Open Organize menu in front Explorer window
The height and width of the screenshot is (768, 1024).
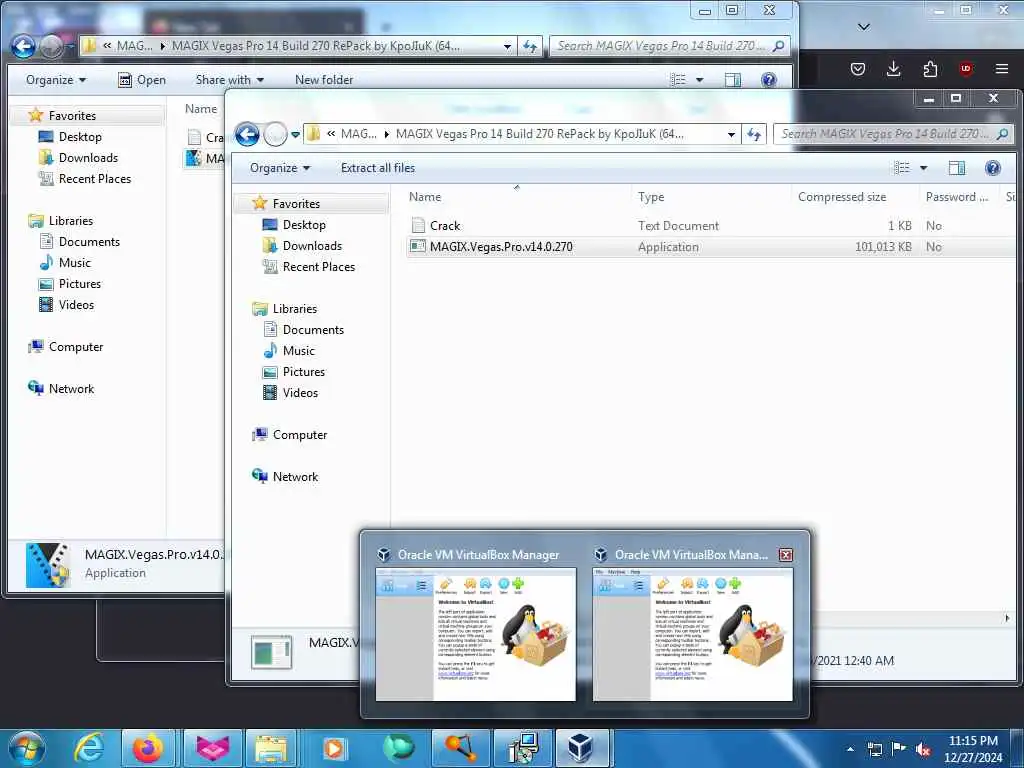[x=280, y=168]
